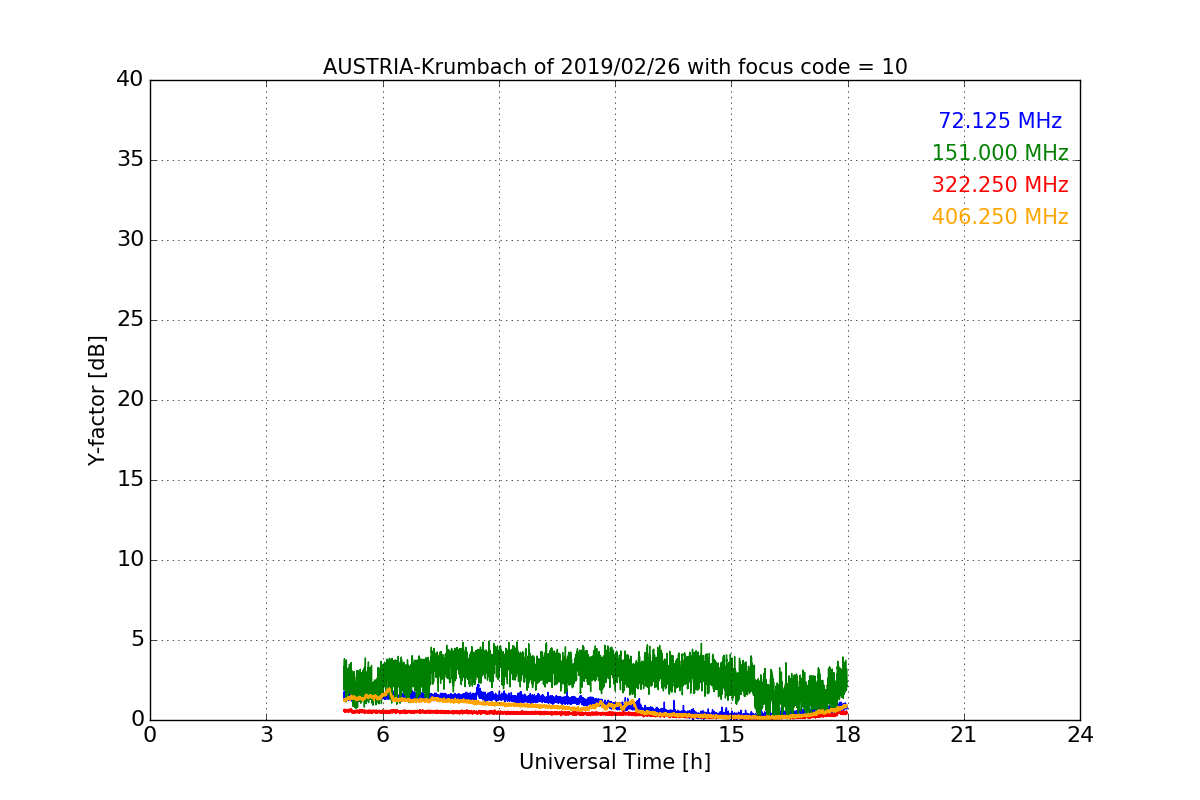The height and width of the screenshot is (800, 1200).
Task: Click the y-axis tick label 35
Action: click(130, 160)
